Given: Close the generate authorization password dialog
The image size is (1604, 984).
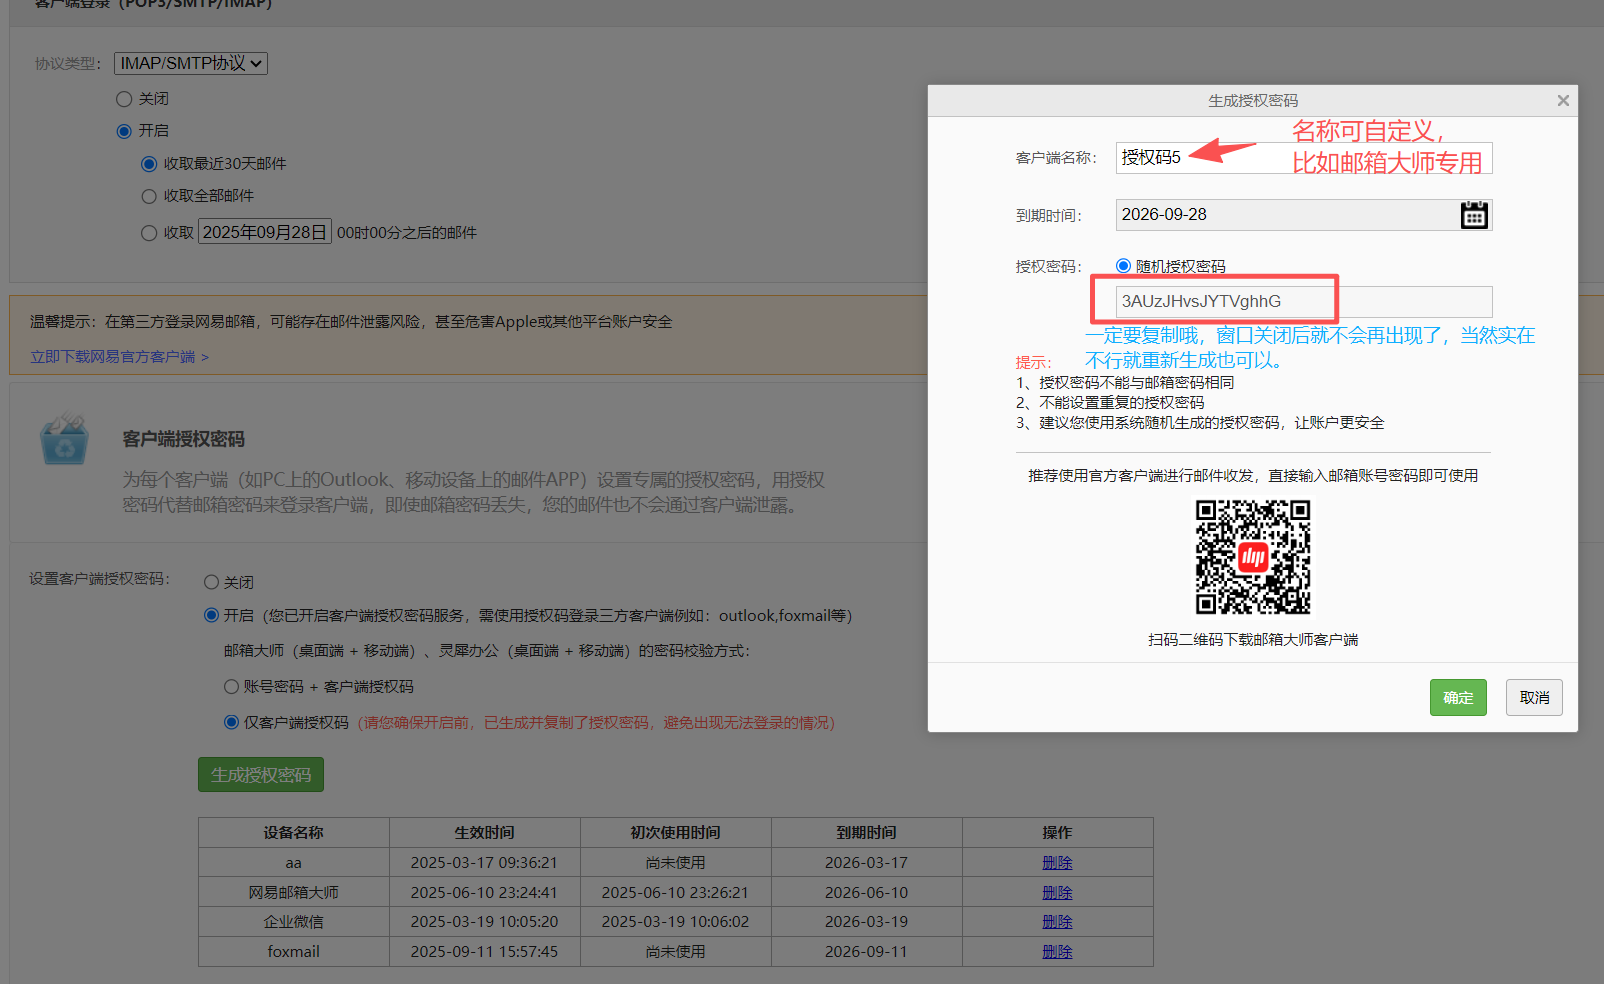Looking at the screenshot, I should coord(1562,100).
